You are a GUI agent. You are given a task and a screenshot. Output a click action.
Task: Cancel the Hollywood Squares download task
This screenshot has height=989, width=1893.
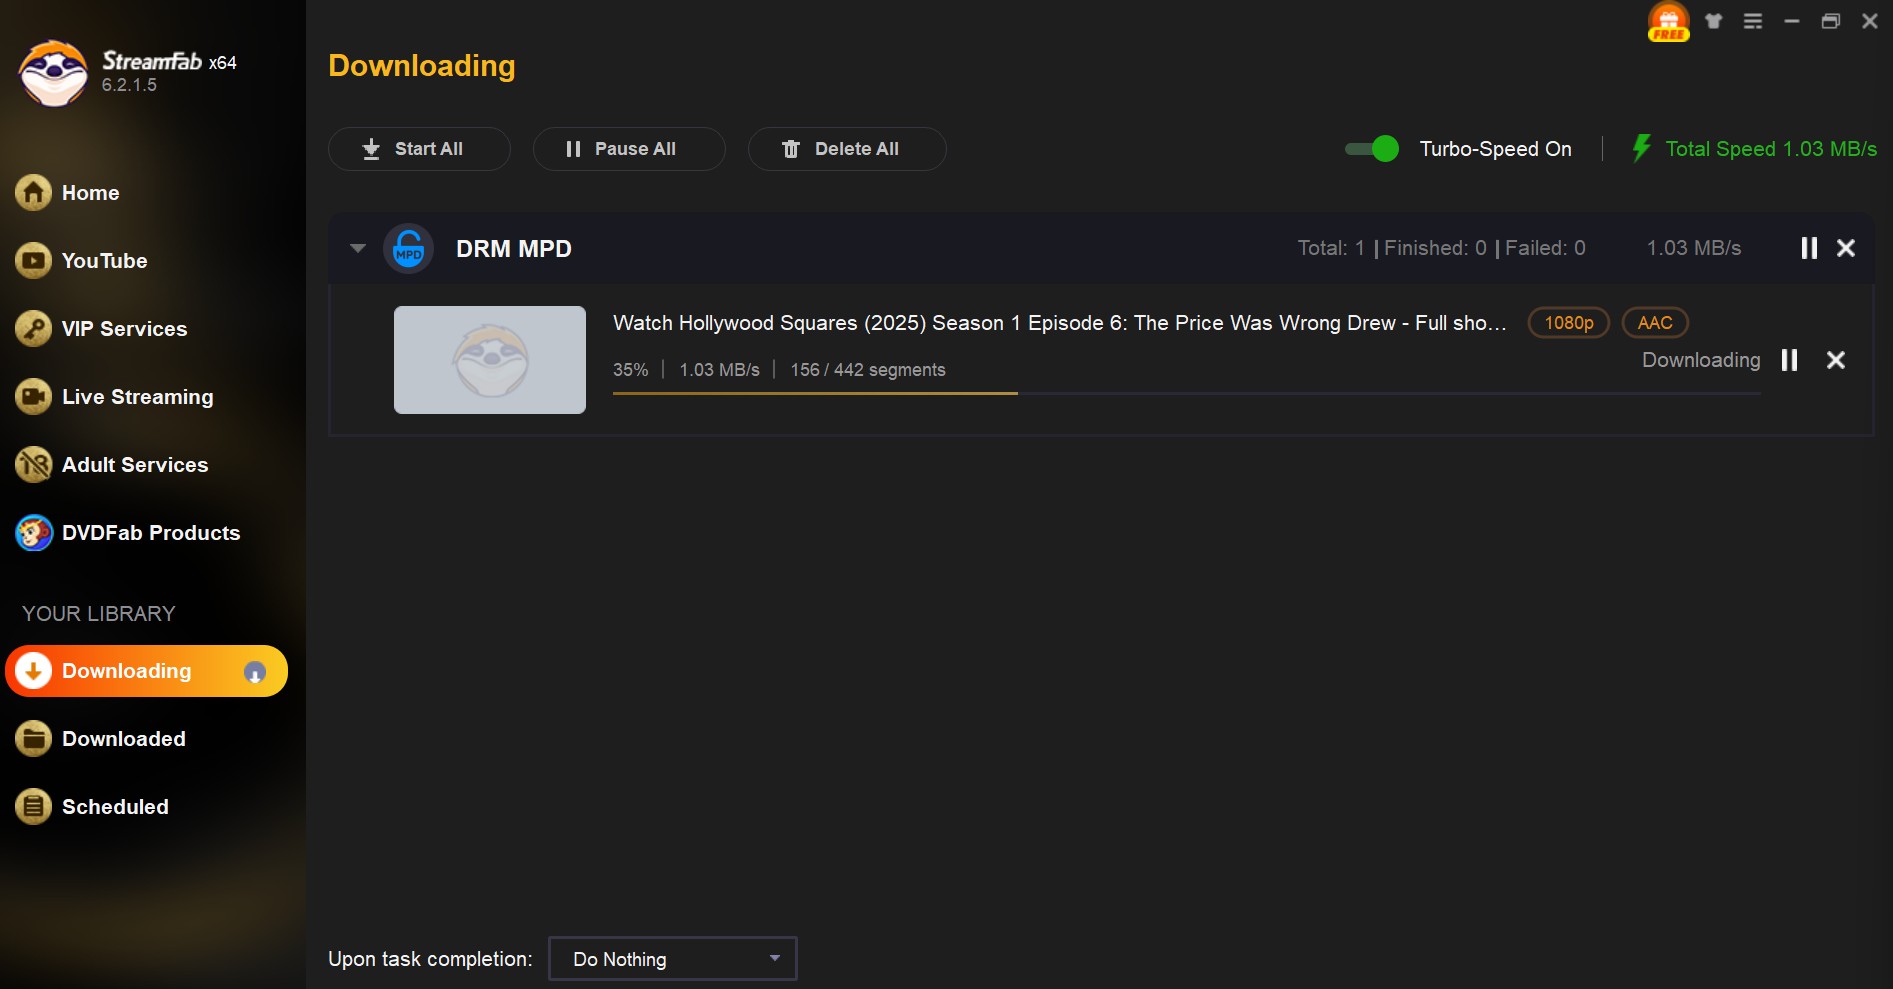[1836, 360]
